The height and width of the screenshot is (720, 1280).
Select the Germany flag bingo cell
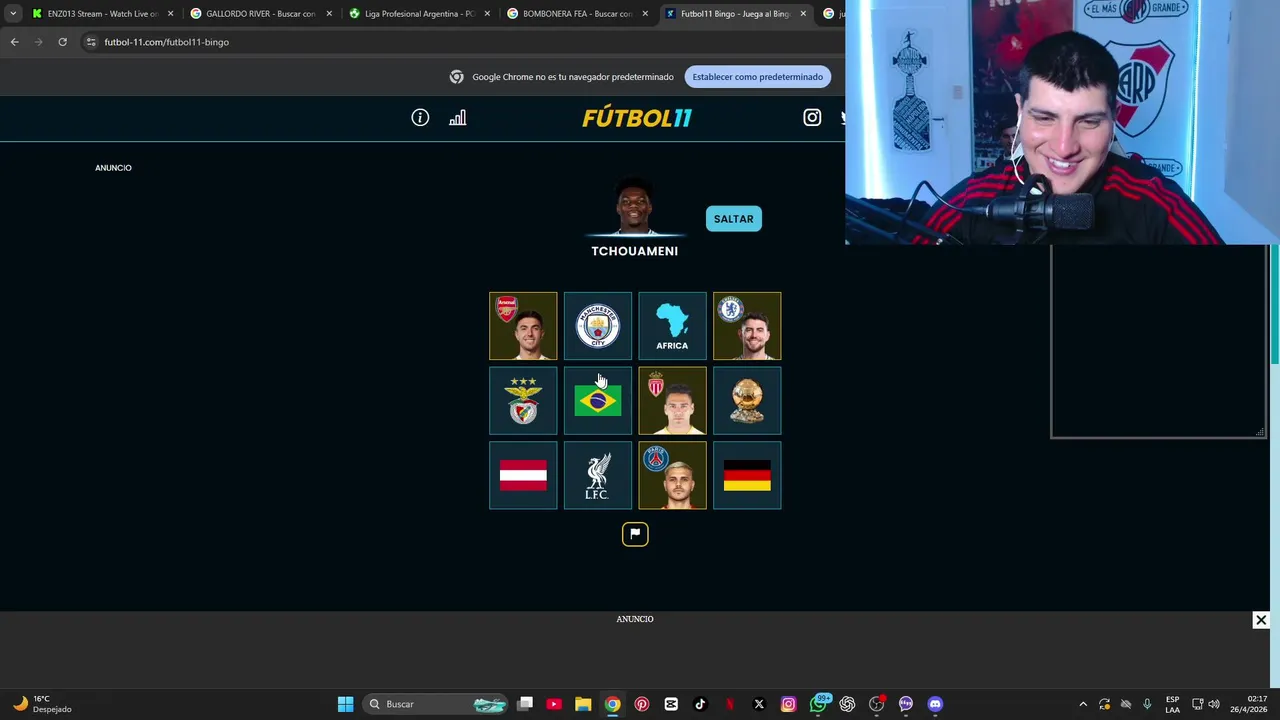pyautogui.click(x=747, y=476)
